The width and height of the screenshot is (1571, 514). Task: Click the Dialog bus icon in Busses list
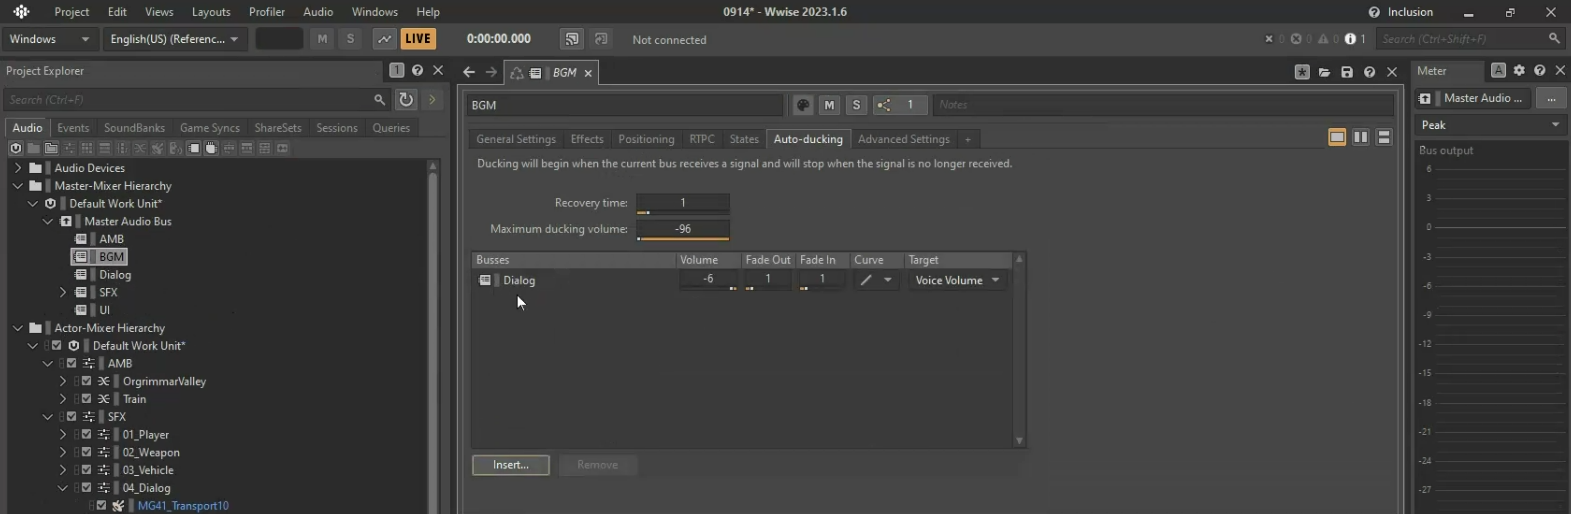(x=485, y=280)
